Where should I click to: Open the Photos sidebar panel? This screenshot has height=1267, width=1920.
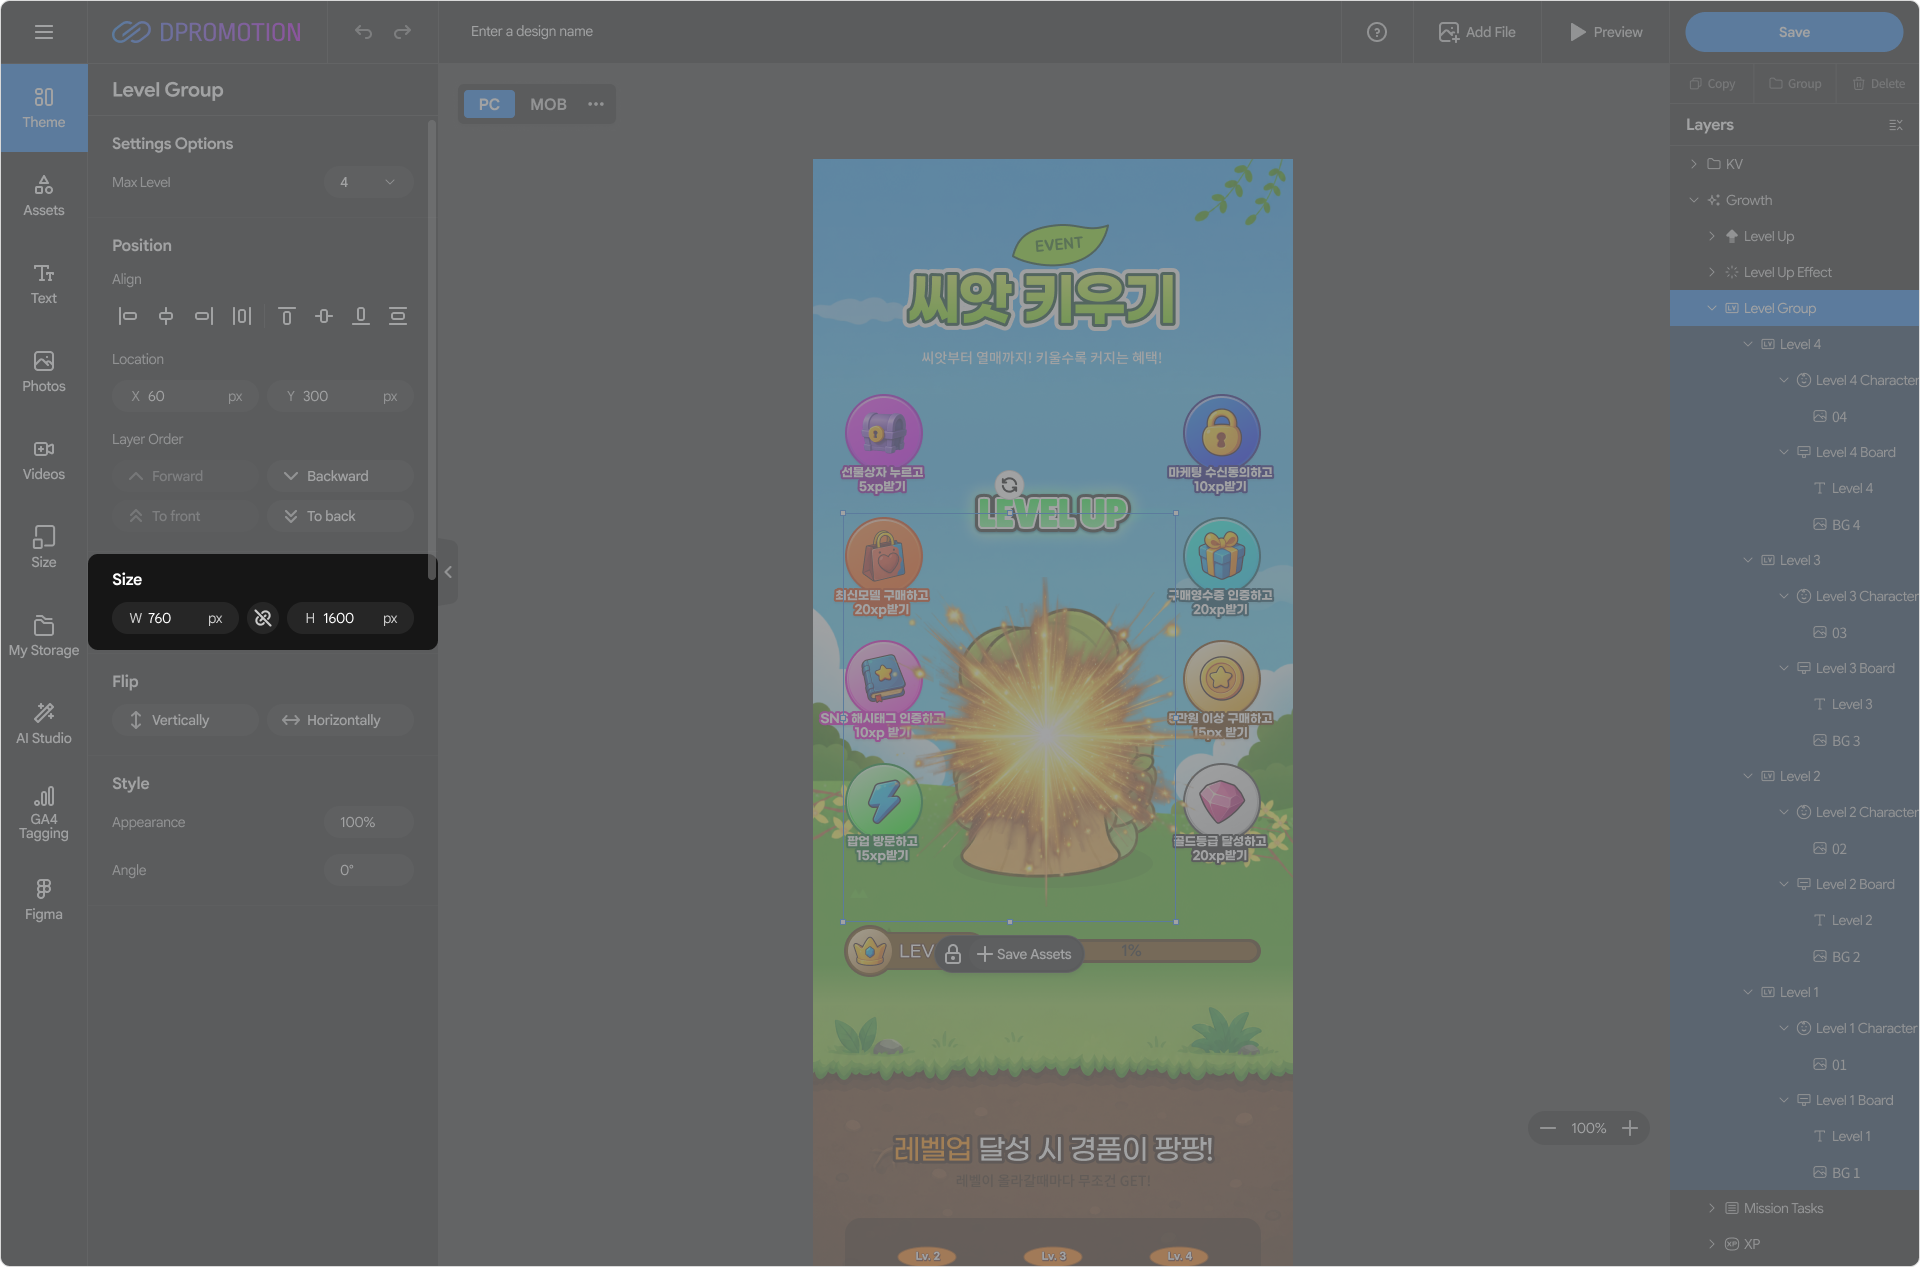[x=44, y=372]
